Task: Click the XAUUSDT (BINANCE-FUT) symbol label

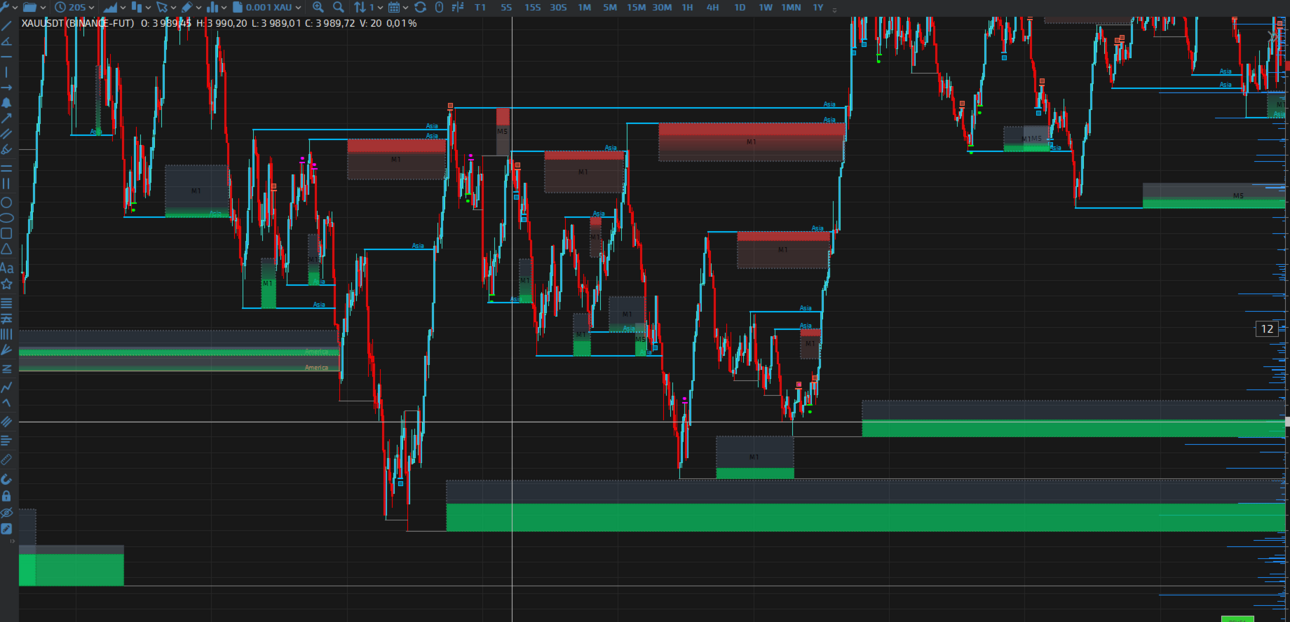Action: pos(77,23)
